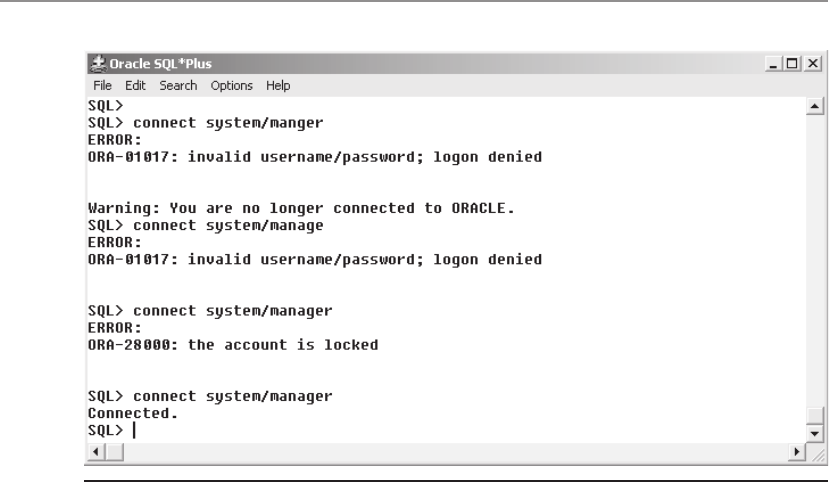Minimize the SQL*Plus window
Image resolution: width=829 pixels, height=482 pixels.
pyautogui.click(x=773, y=64)
